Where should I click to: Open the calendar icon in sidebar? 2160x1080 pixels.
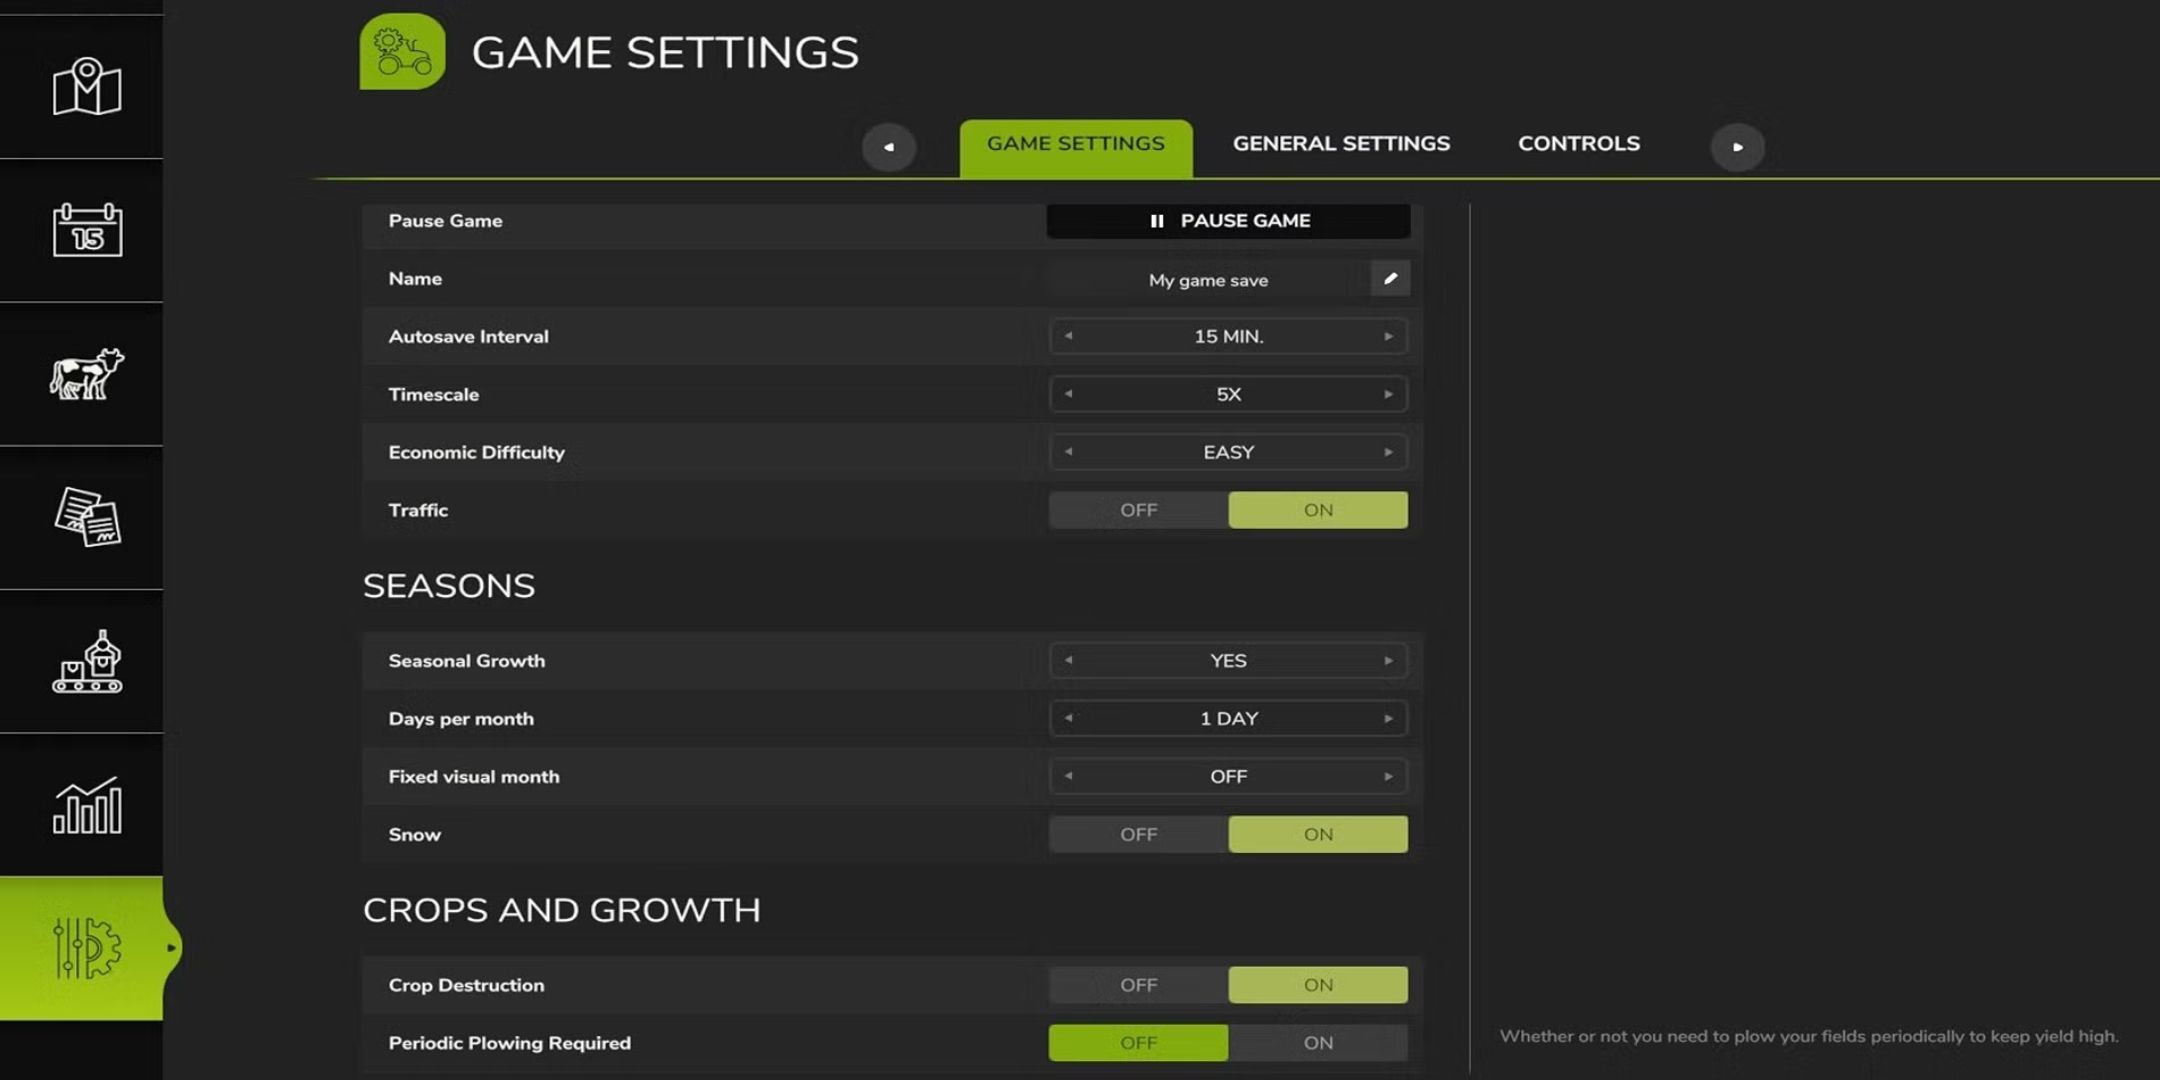click(87, 229)
